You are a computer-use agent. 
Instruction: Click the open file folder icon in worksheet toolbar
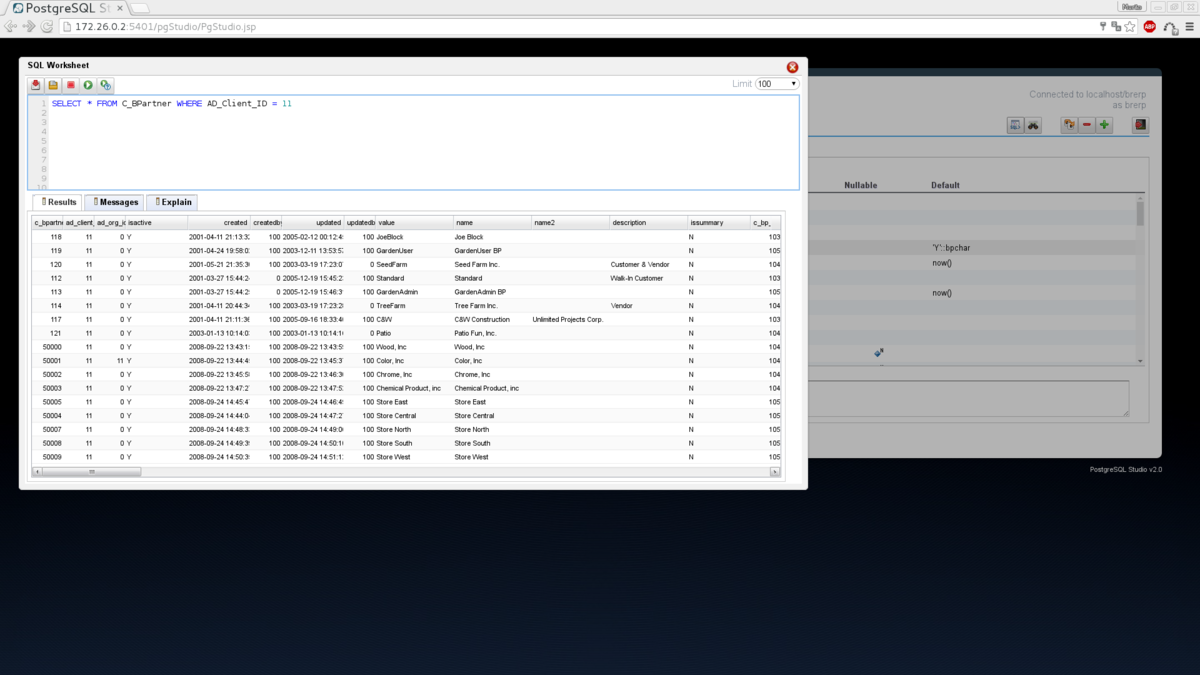coord(54,85)
